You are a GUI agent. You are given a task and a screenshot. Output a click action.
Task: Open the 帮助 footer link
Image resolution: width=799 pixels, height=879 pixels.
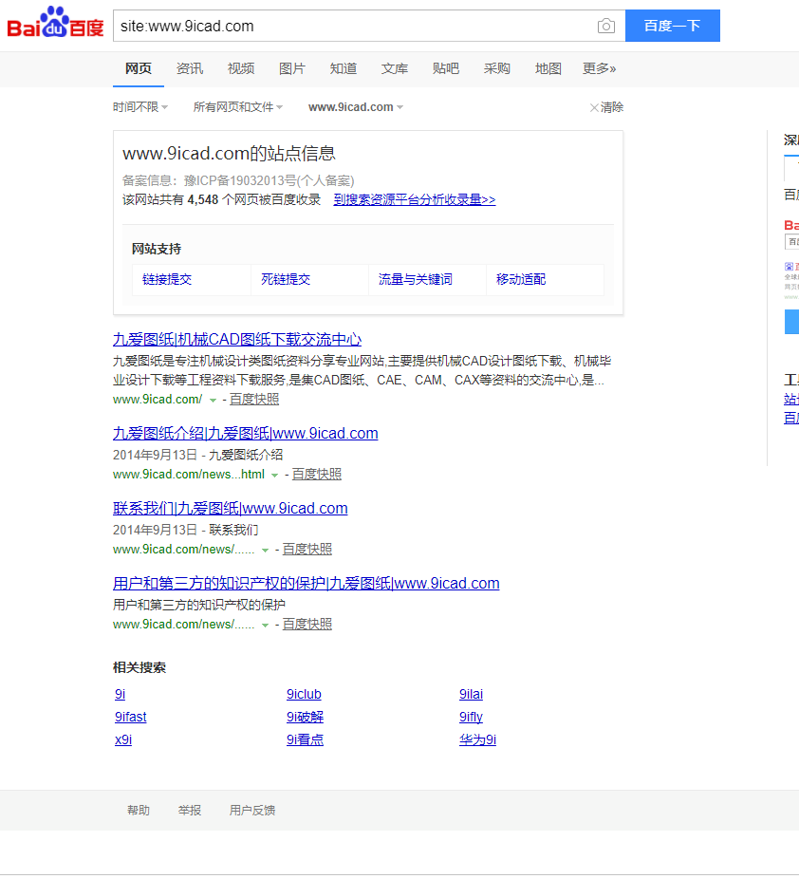coord(138,811)
